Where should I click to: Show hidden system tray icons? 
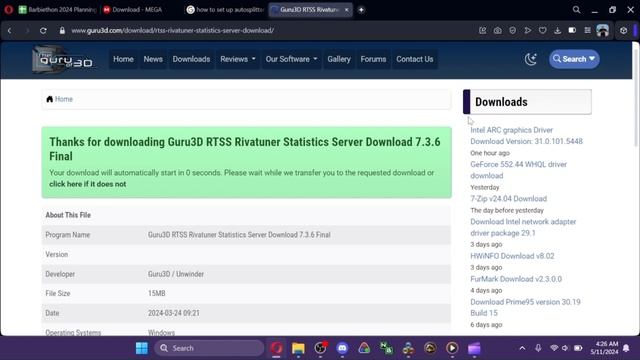click(x=522, y=348)
